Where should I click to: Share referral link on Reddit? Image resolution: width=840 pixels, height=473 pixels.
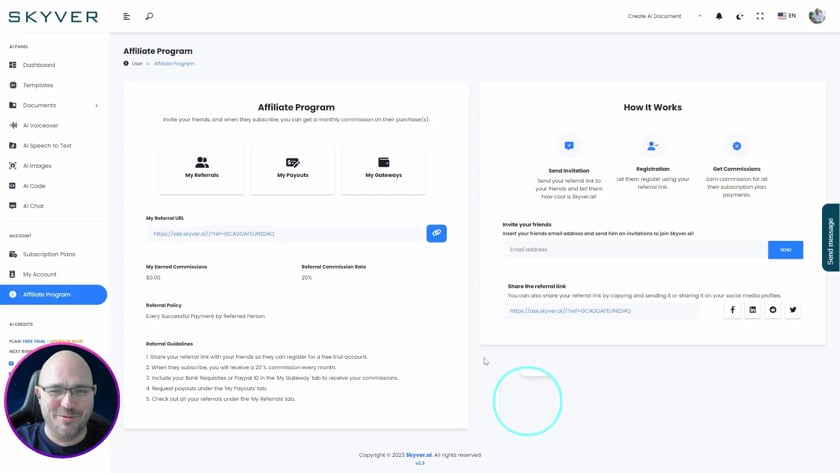pos(772,310)
